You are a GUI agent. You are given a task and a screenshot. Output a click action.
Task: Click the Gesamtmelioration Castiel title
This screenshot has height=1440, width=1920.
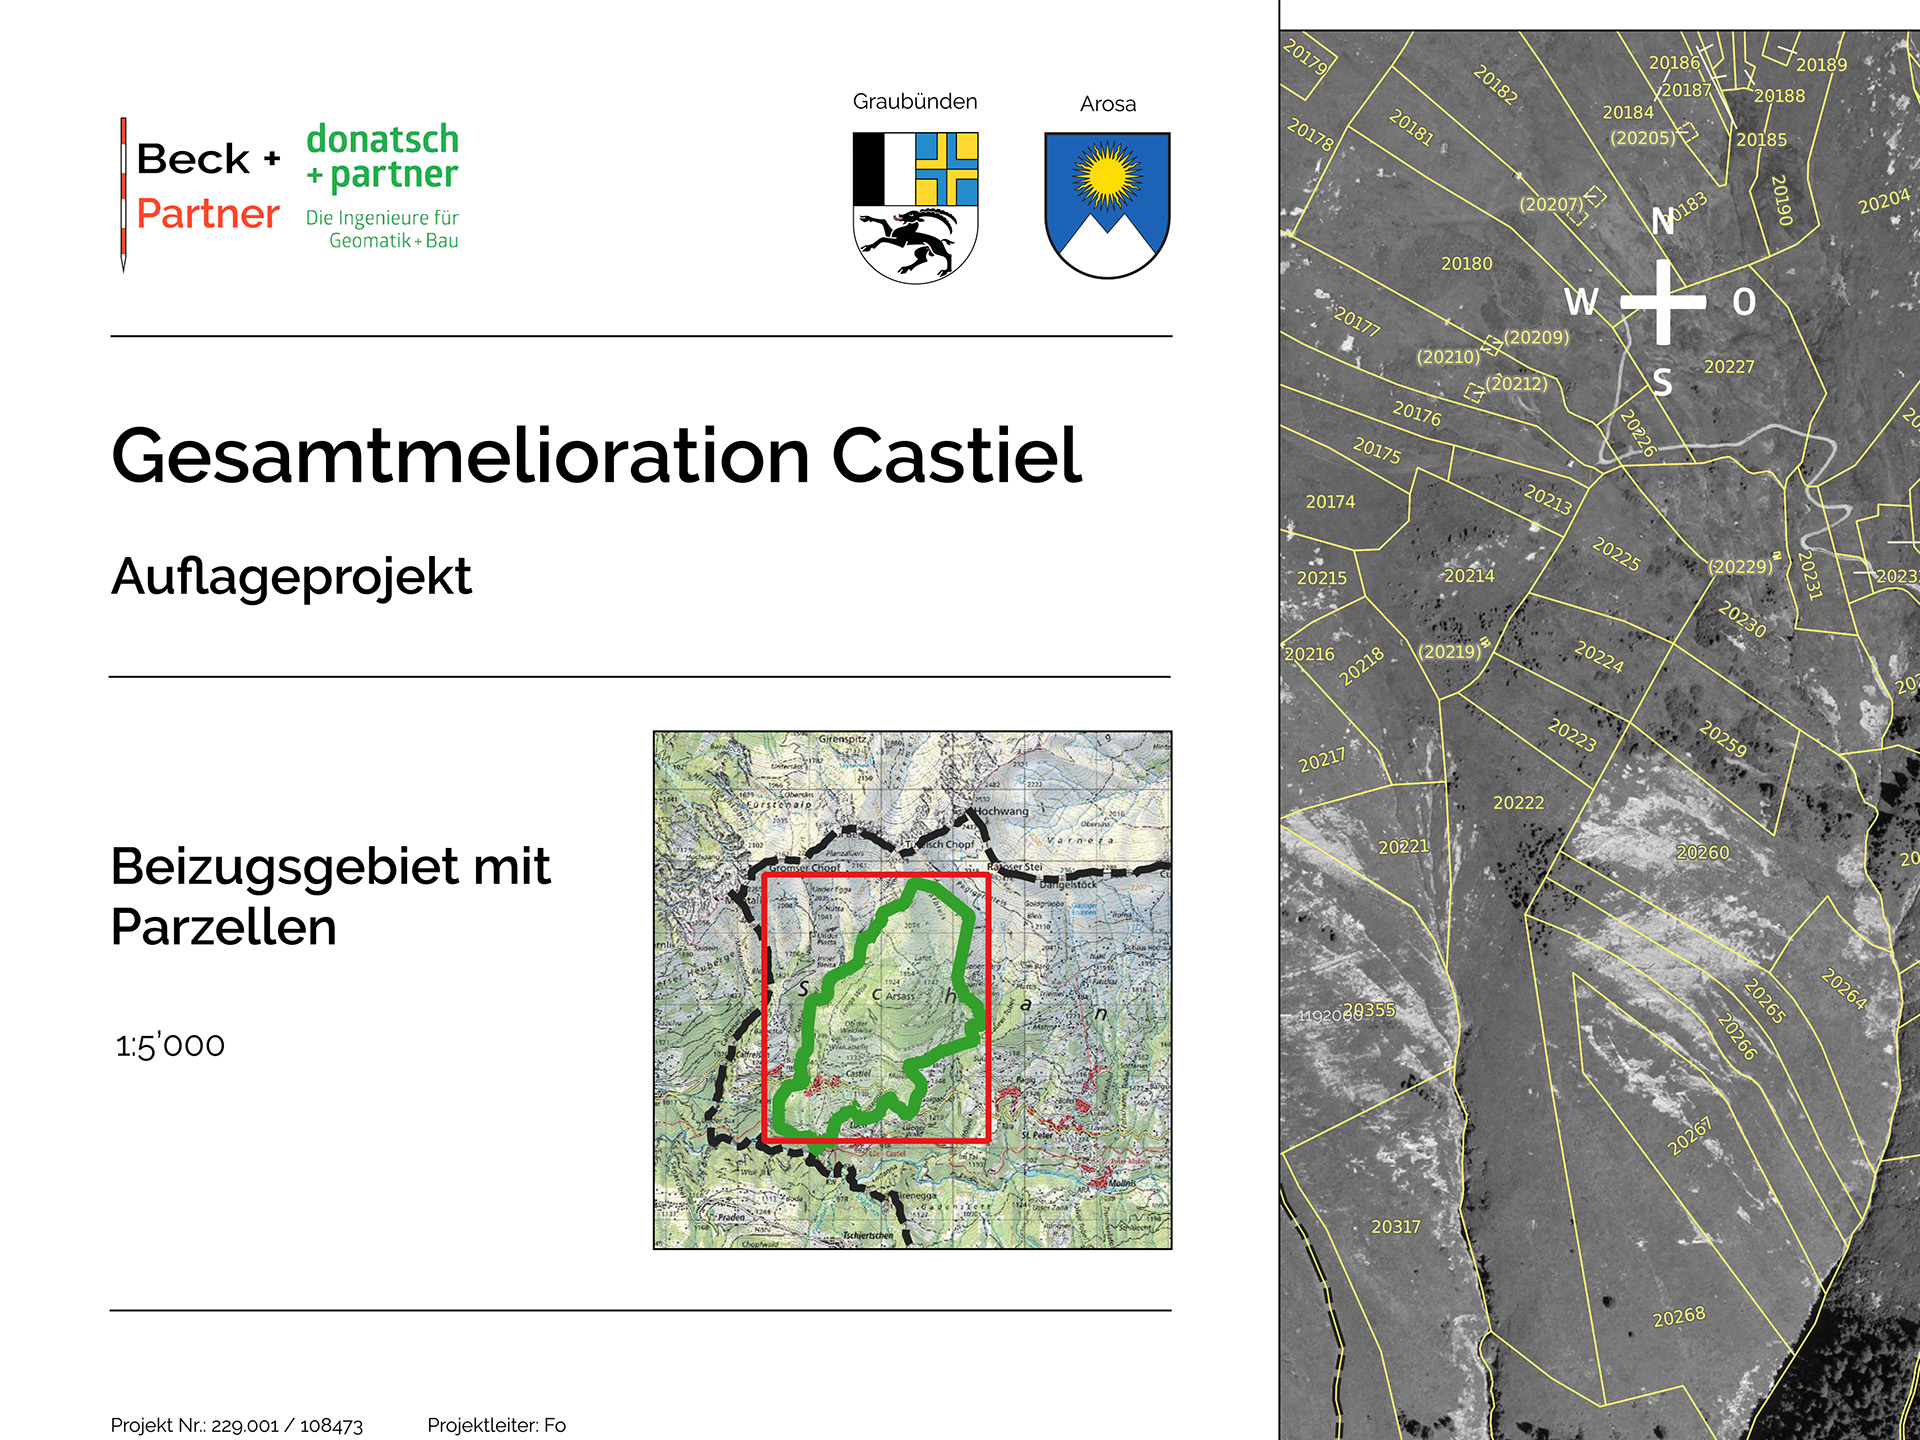(596, 456)
